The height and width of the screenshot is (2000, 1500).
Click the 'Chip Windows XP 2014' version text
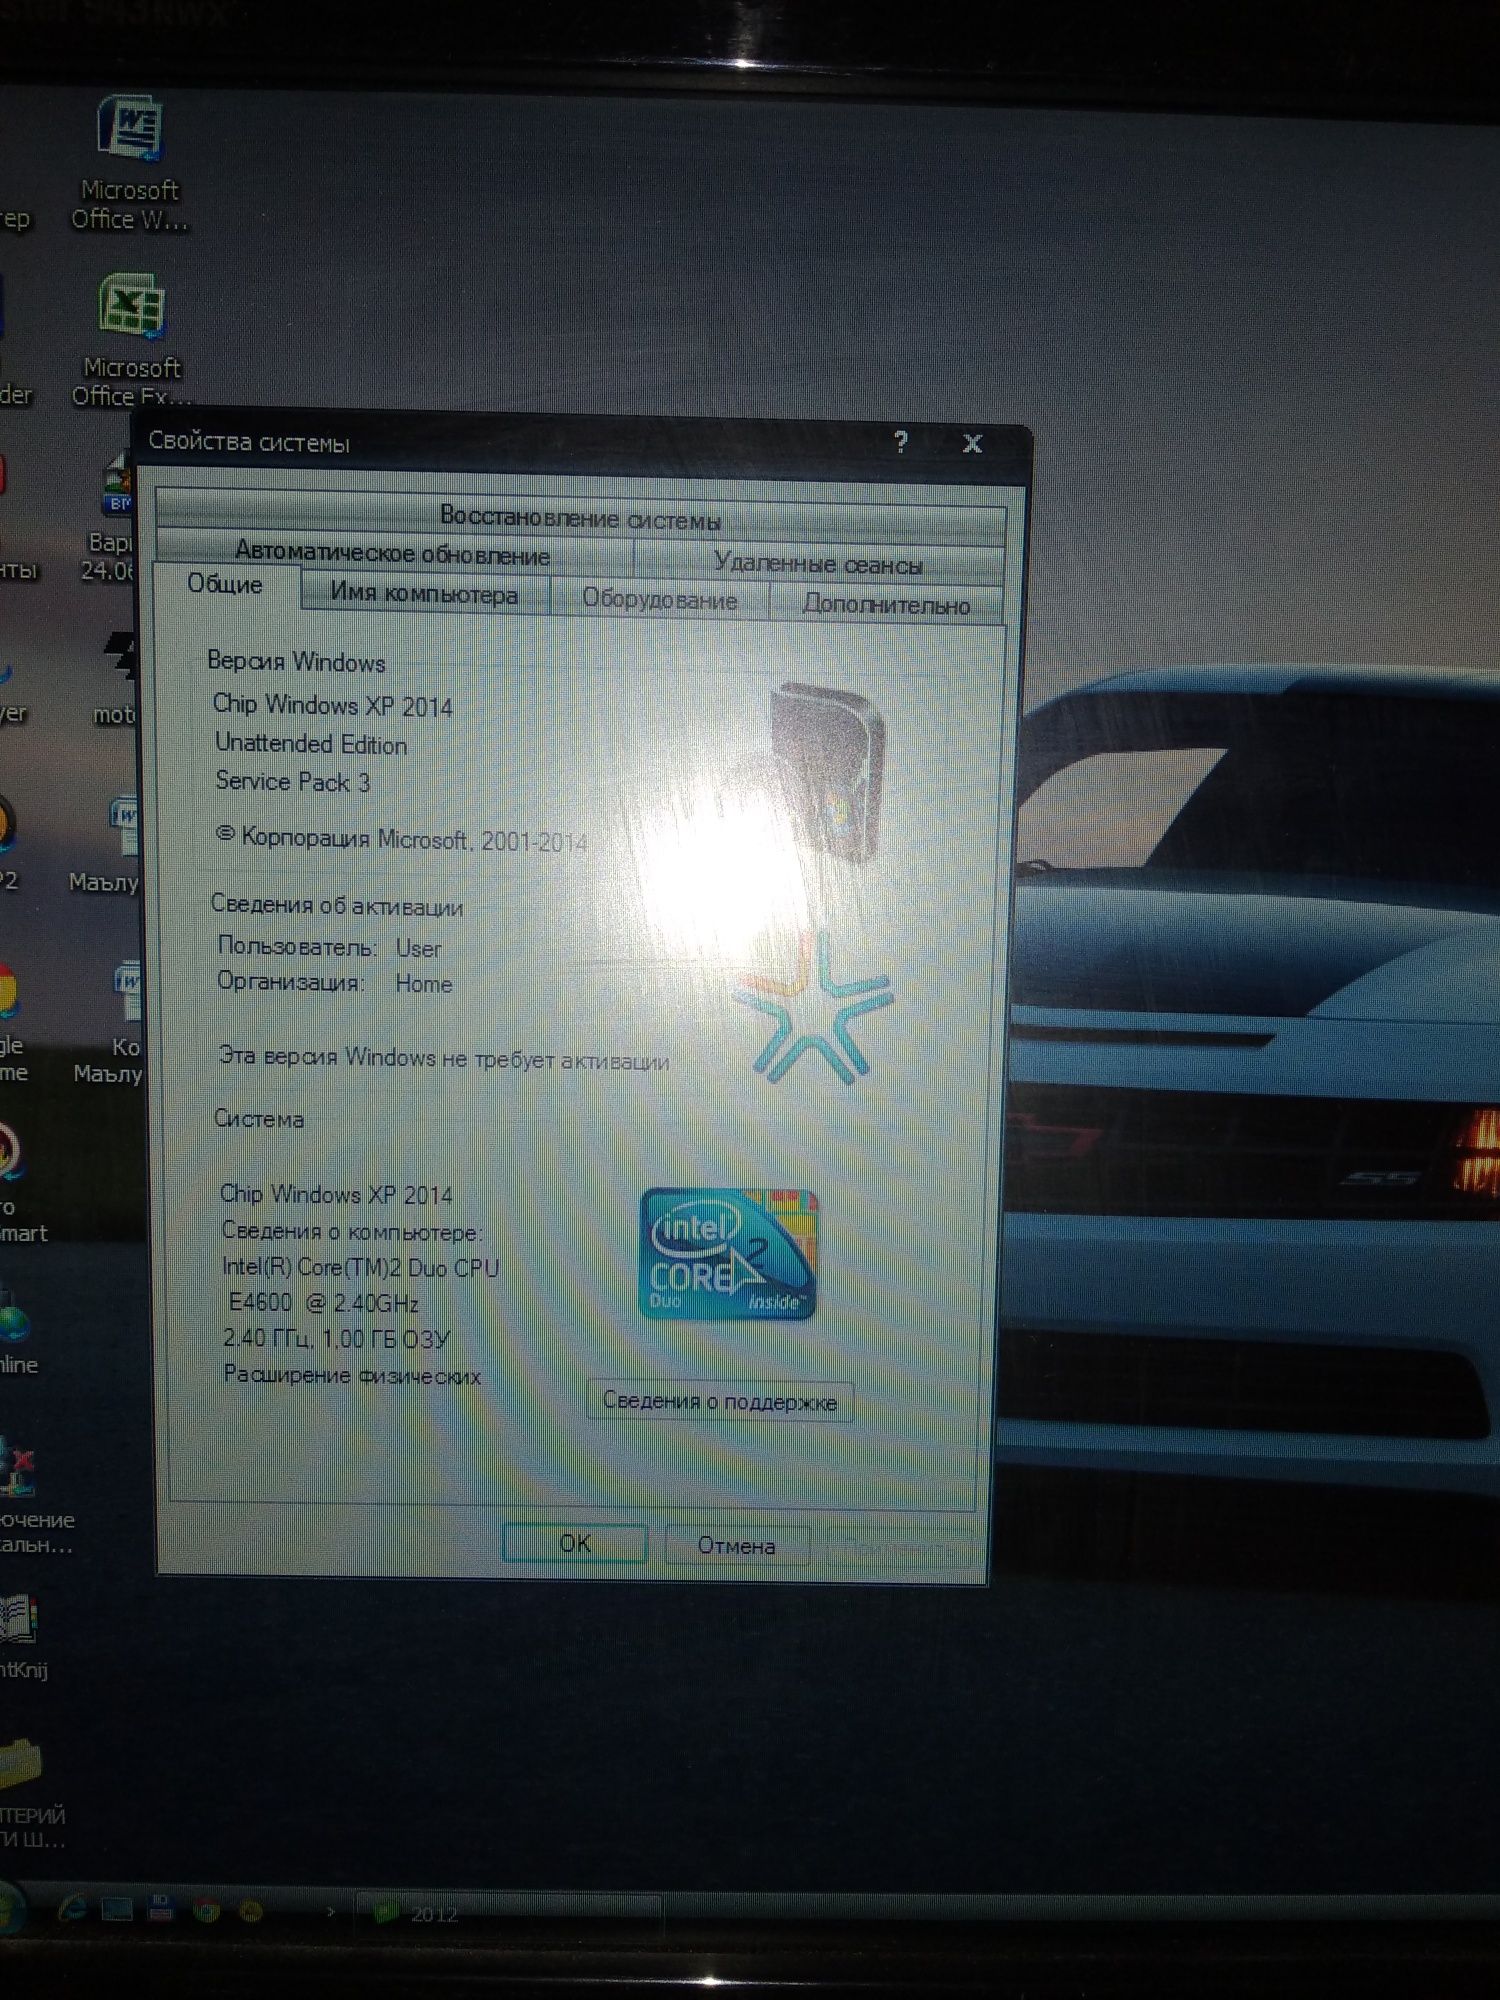[x=333, y=705]
